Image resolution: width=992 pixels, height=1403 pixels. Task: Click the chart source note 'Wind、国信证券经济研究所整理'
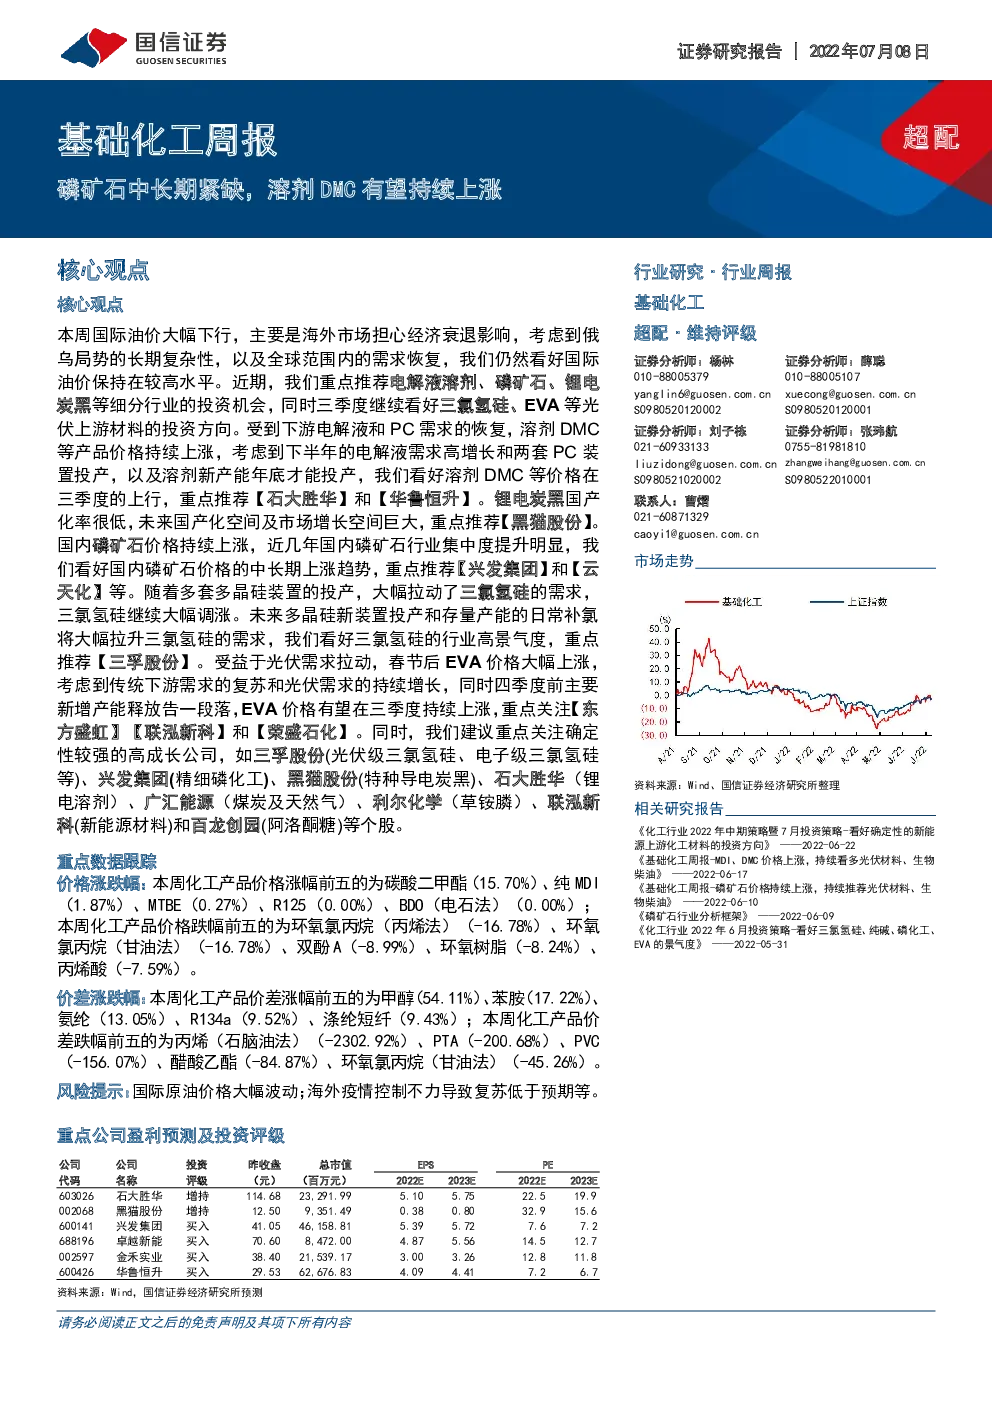pos(764,785)
